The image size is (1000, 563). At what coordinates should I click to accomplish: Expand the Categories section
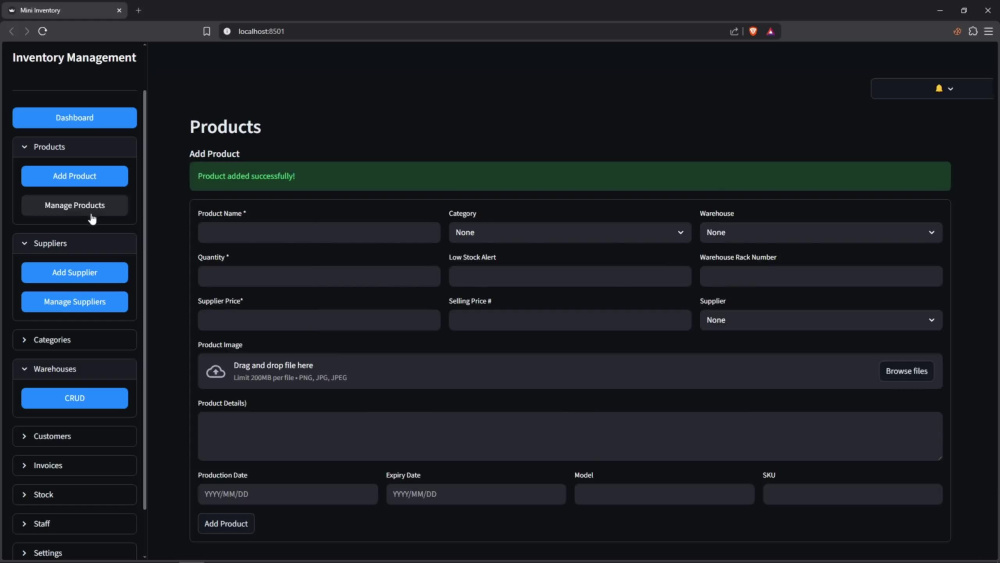(75, 340)
